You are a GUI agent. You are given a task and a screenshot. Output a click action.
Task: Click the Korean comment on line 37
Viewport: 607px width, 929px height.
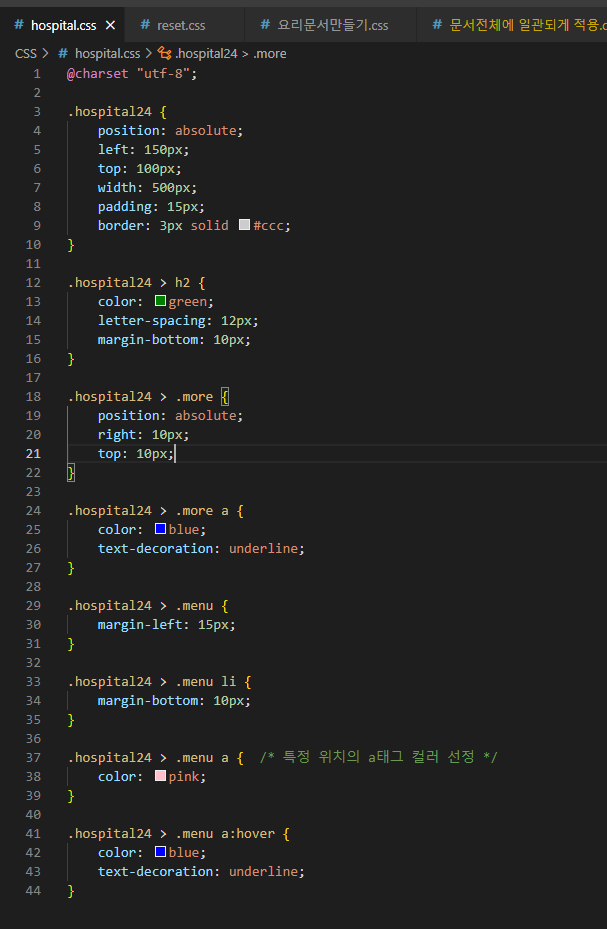click(x=379, y=757)
